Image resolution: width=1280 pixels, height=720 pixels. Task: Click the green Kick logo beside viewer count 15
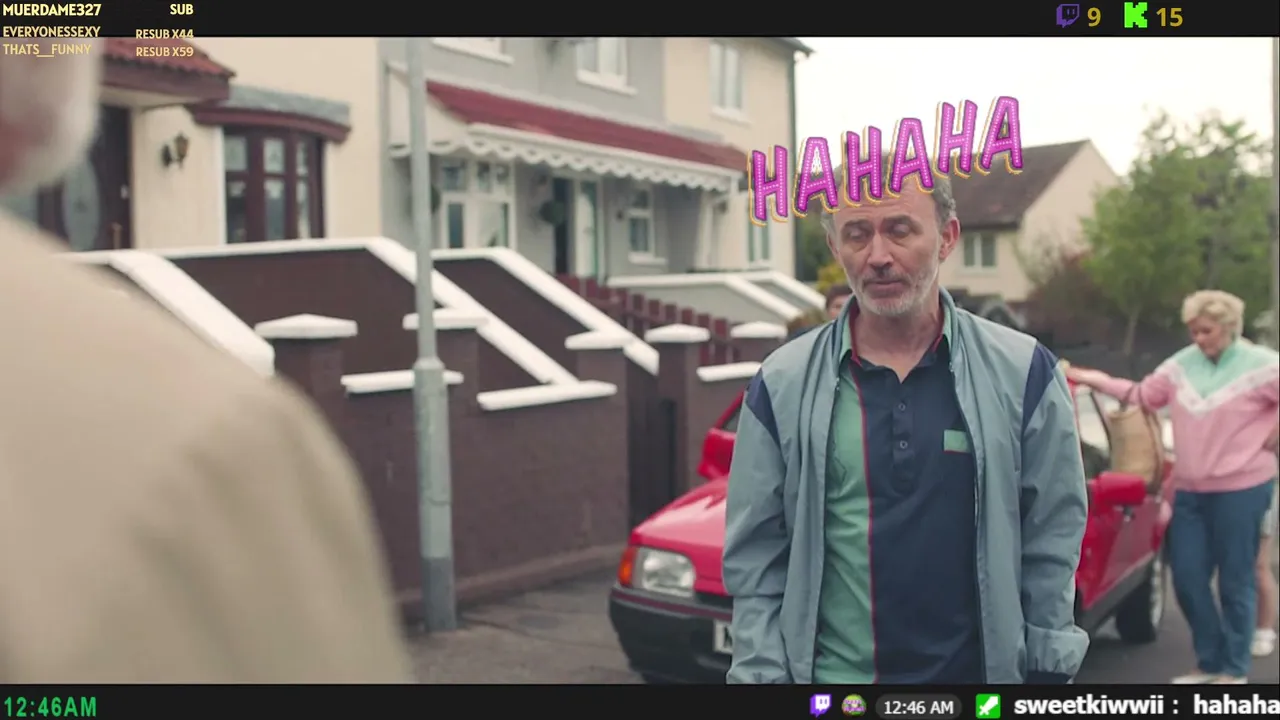pos(1135,15)
